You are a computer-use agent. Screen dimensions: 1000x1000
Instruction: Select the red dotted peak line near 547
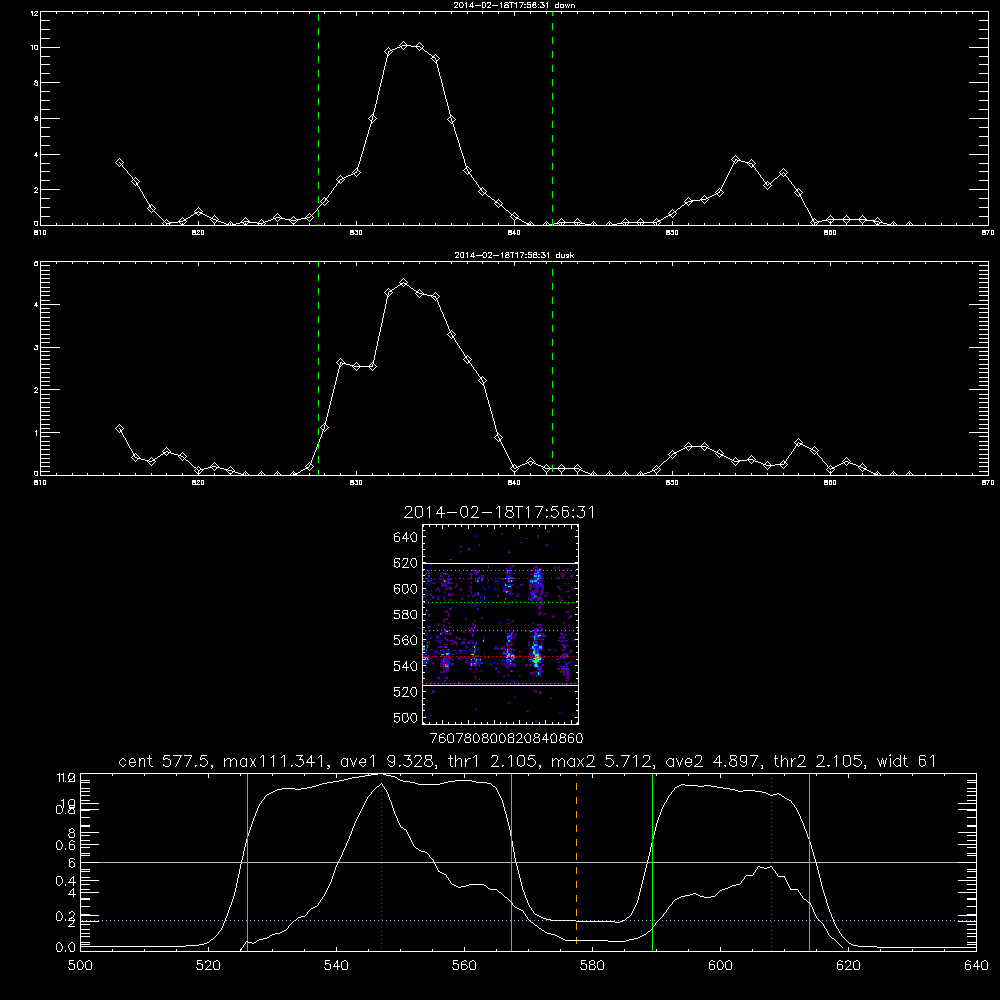click(381, 861)
